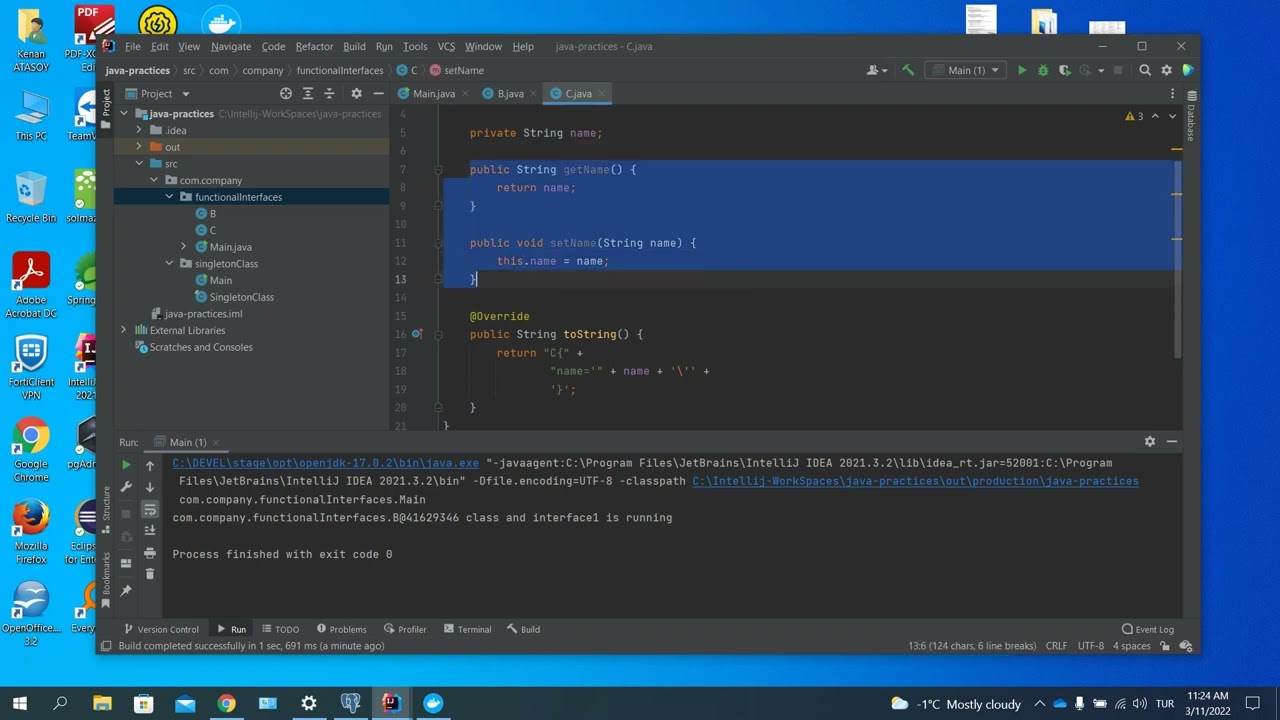Open the Refactor menu
Viewport: 1280px width, 720px height.
tap(314, 46)
